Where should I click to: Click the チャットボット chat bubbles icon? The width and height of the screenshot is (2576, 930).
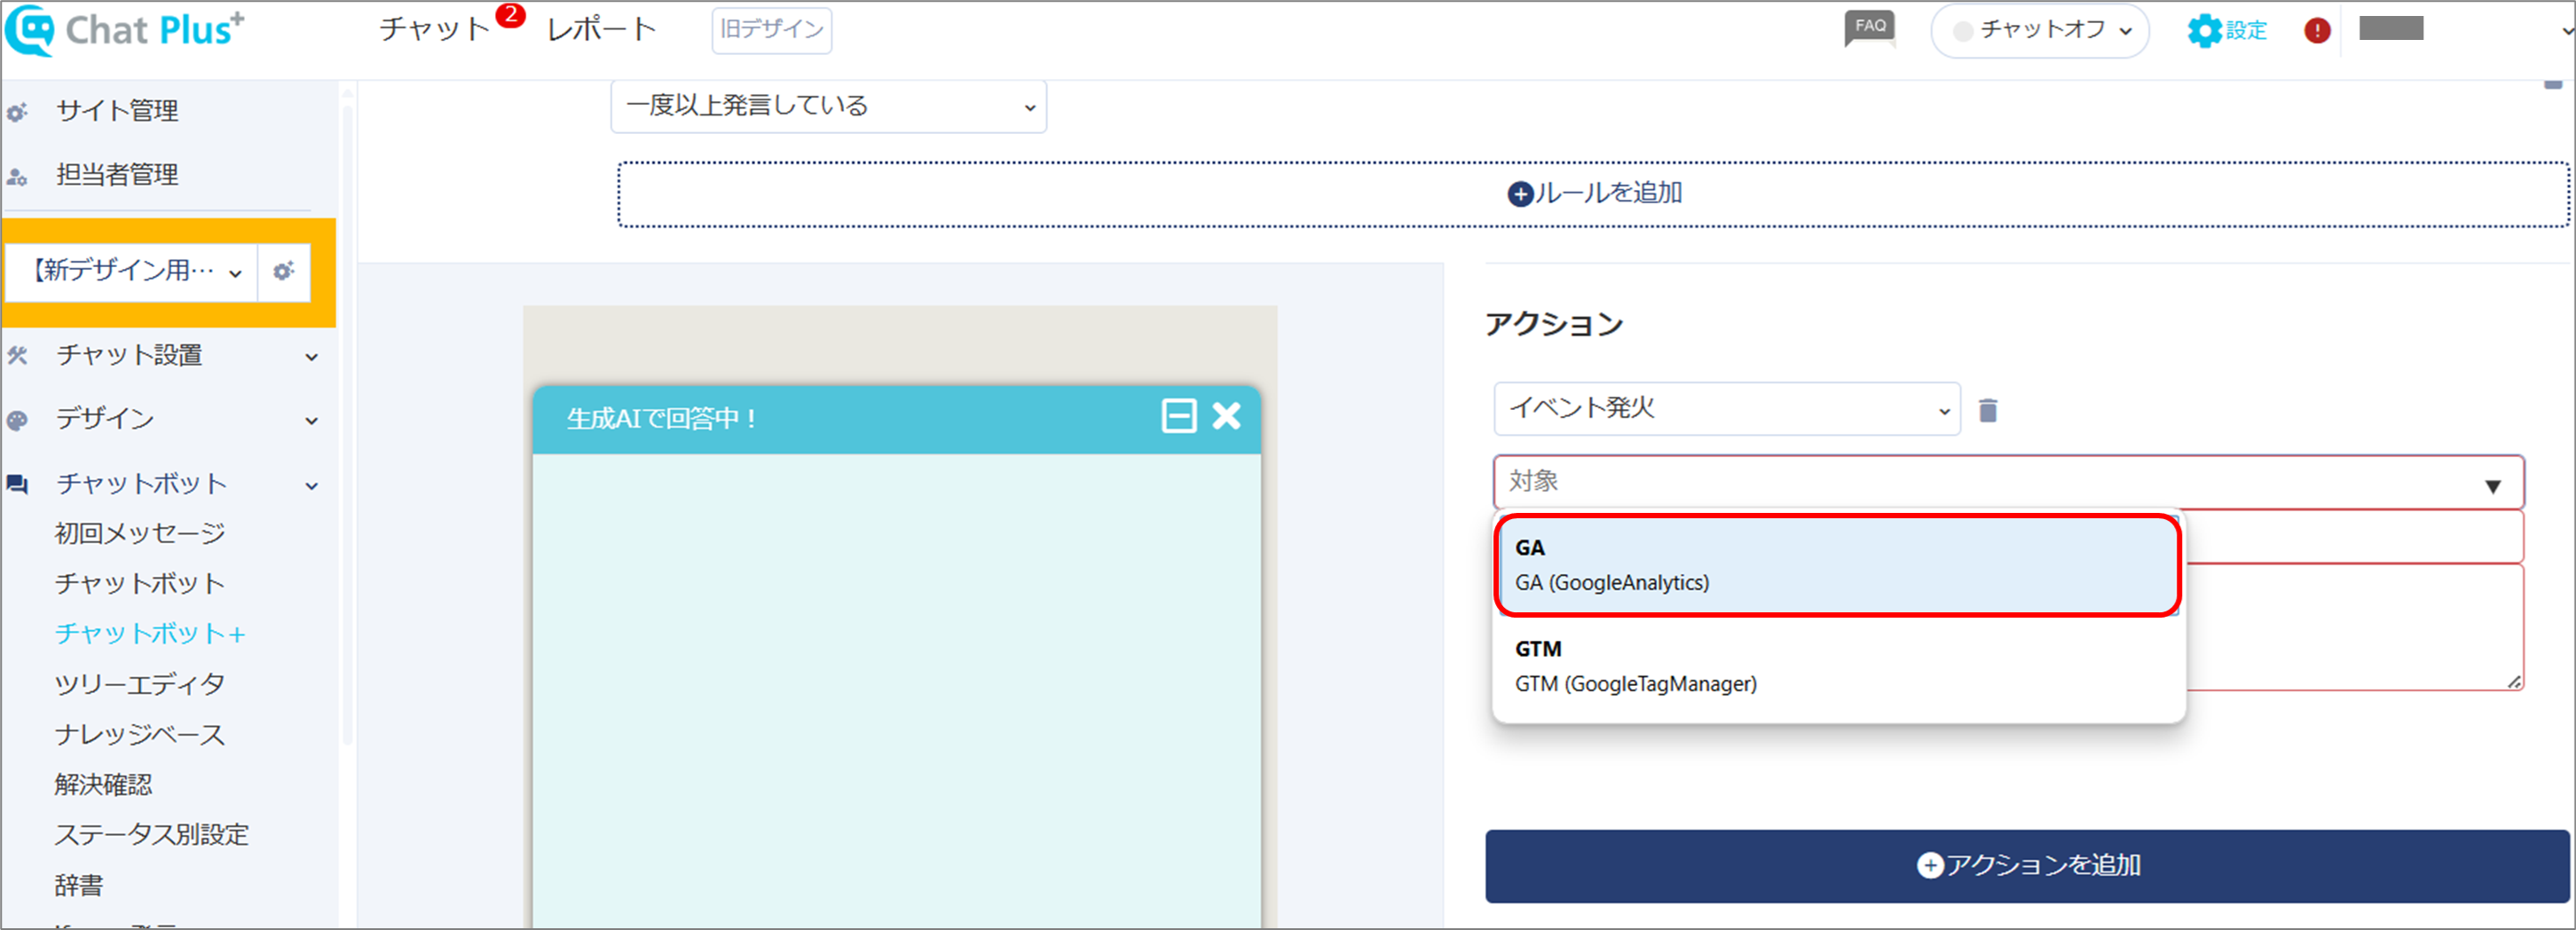pos(17,485)
